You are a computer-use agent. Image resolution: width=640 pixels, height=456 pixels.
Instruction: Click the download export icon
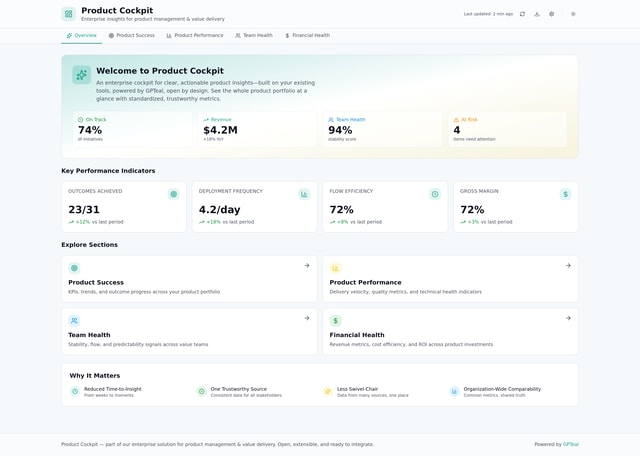[537, 14]
